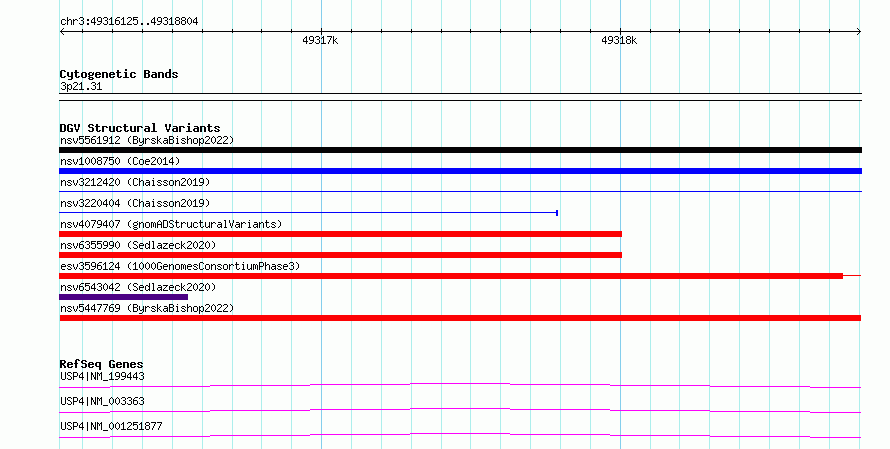The height and width of the screenshot is (449, 890).
Task: Click the chr3:49316125..49318804 coordinate label
Action: tap(129, 21)
